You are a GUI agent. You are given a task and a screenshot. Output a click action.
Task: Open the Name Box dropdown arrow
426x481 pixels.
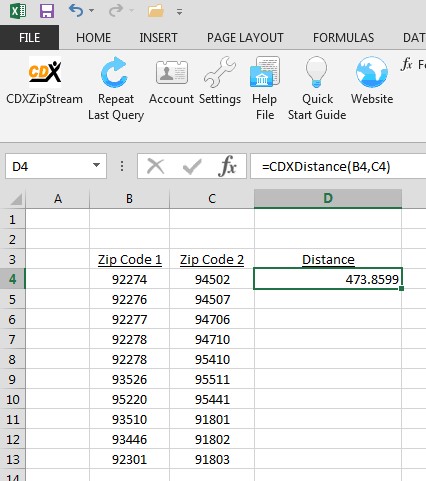(x=96, y=165)
